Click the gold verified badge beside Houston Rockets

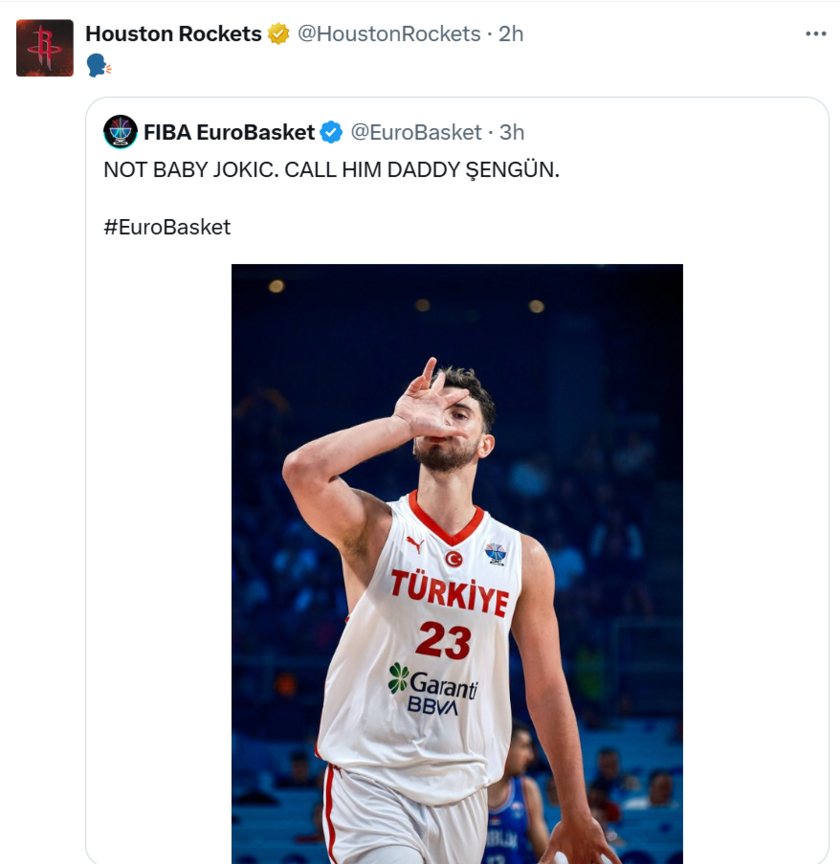tap(278, 34)
